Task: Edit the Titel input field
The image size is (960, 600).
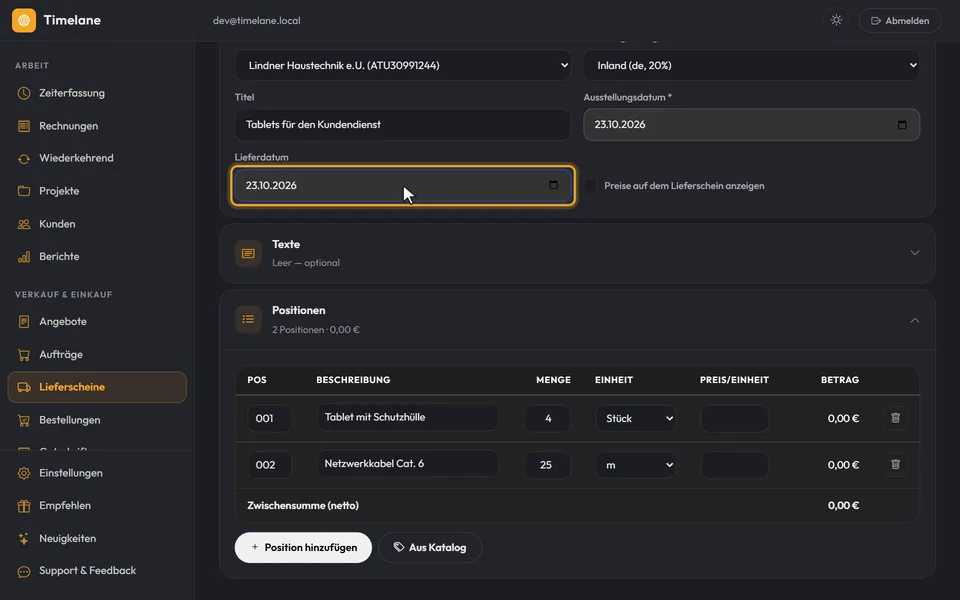Action: [x=403, y=125]
